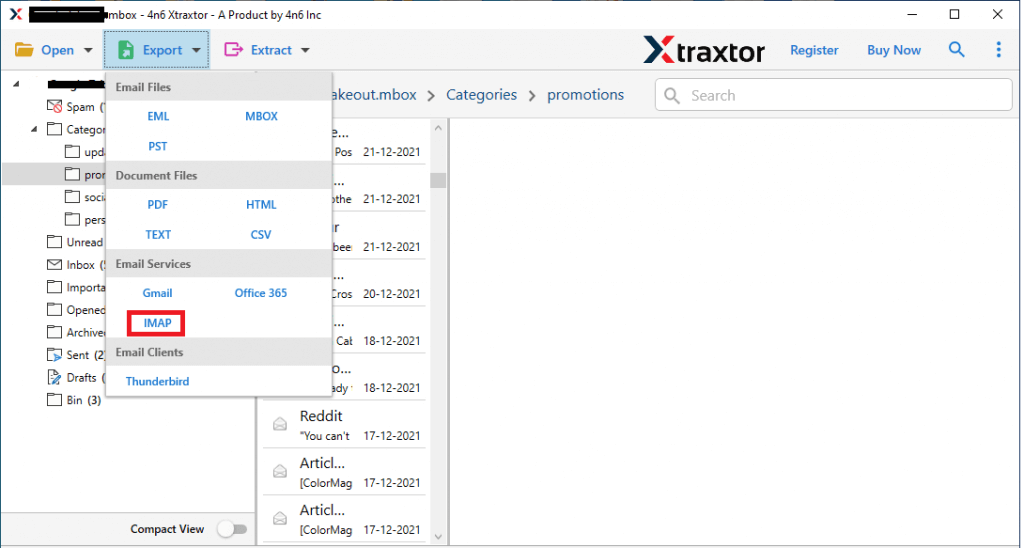The height and width of the screenshot is (548, 1024).
Task: Click the pink Extract icon
Action: point(233,50)
